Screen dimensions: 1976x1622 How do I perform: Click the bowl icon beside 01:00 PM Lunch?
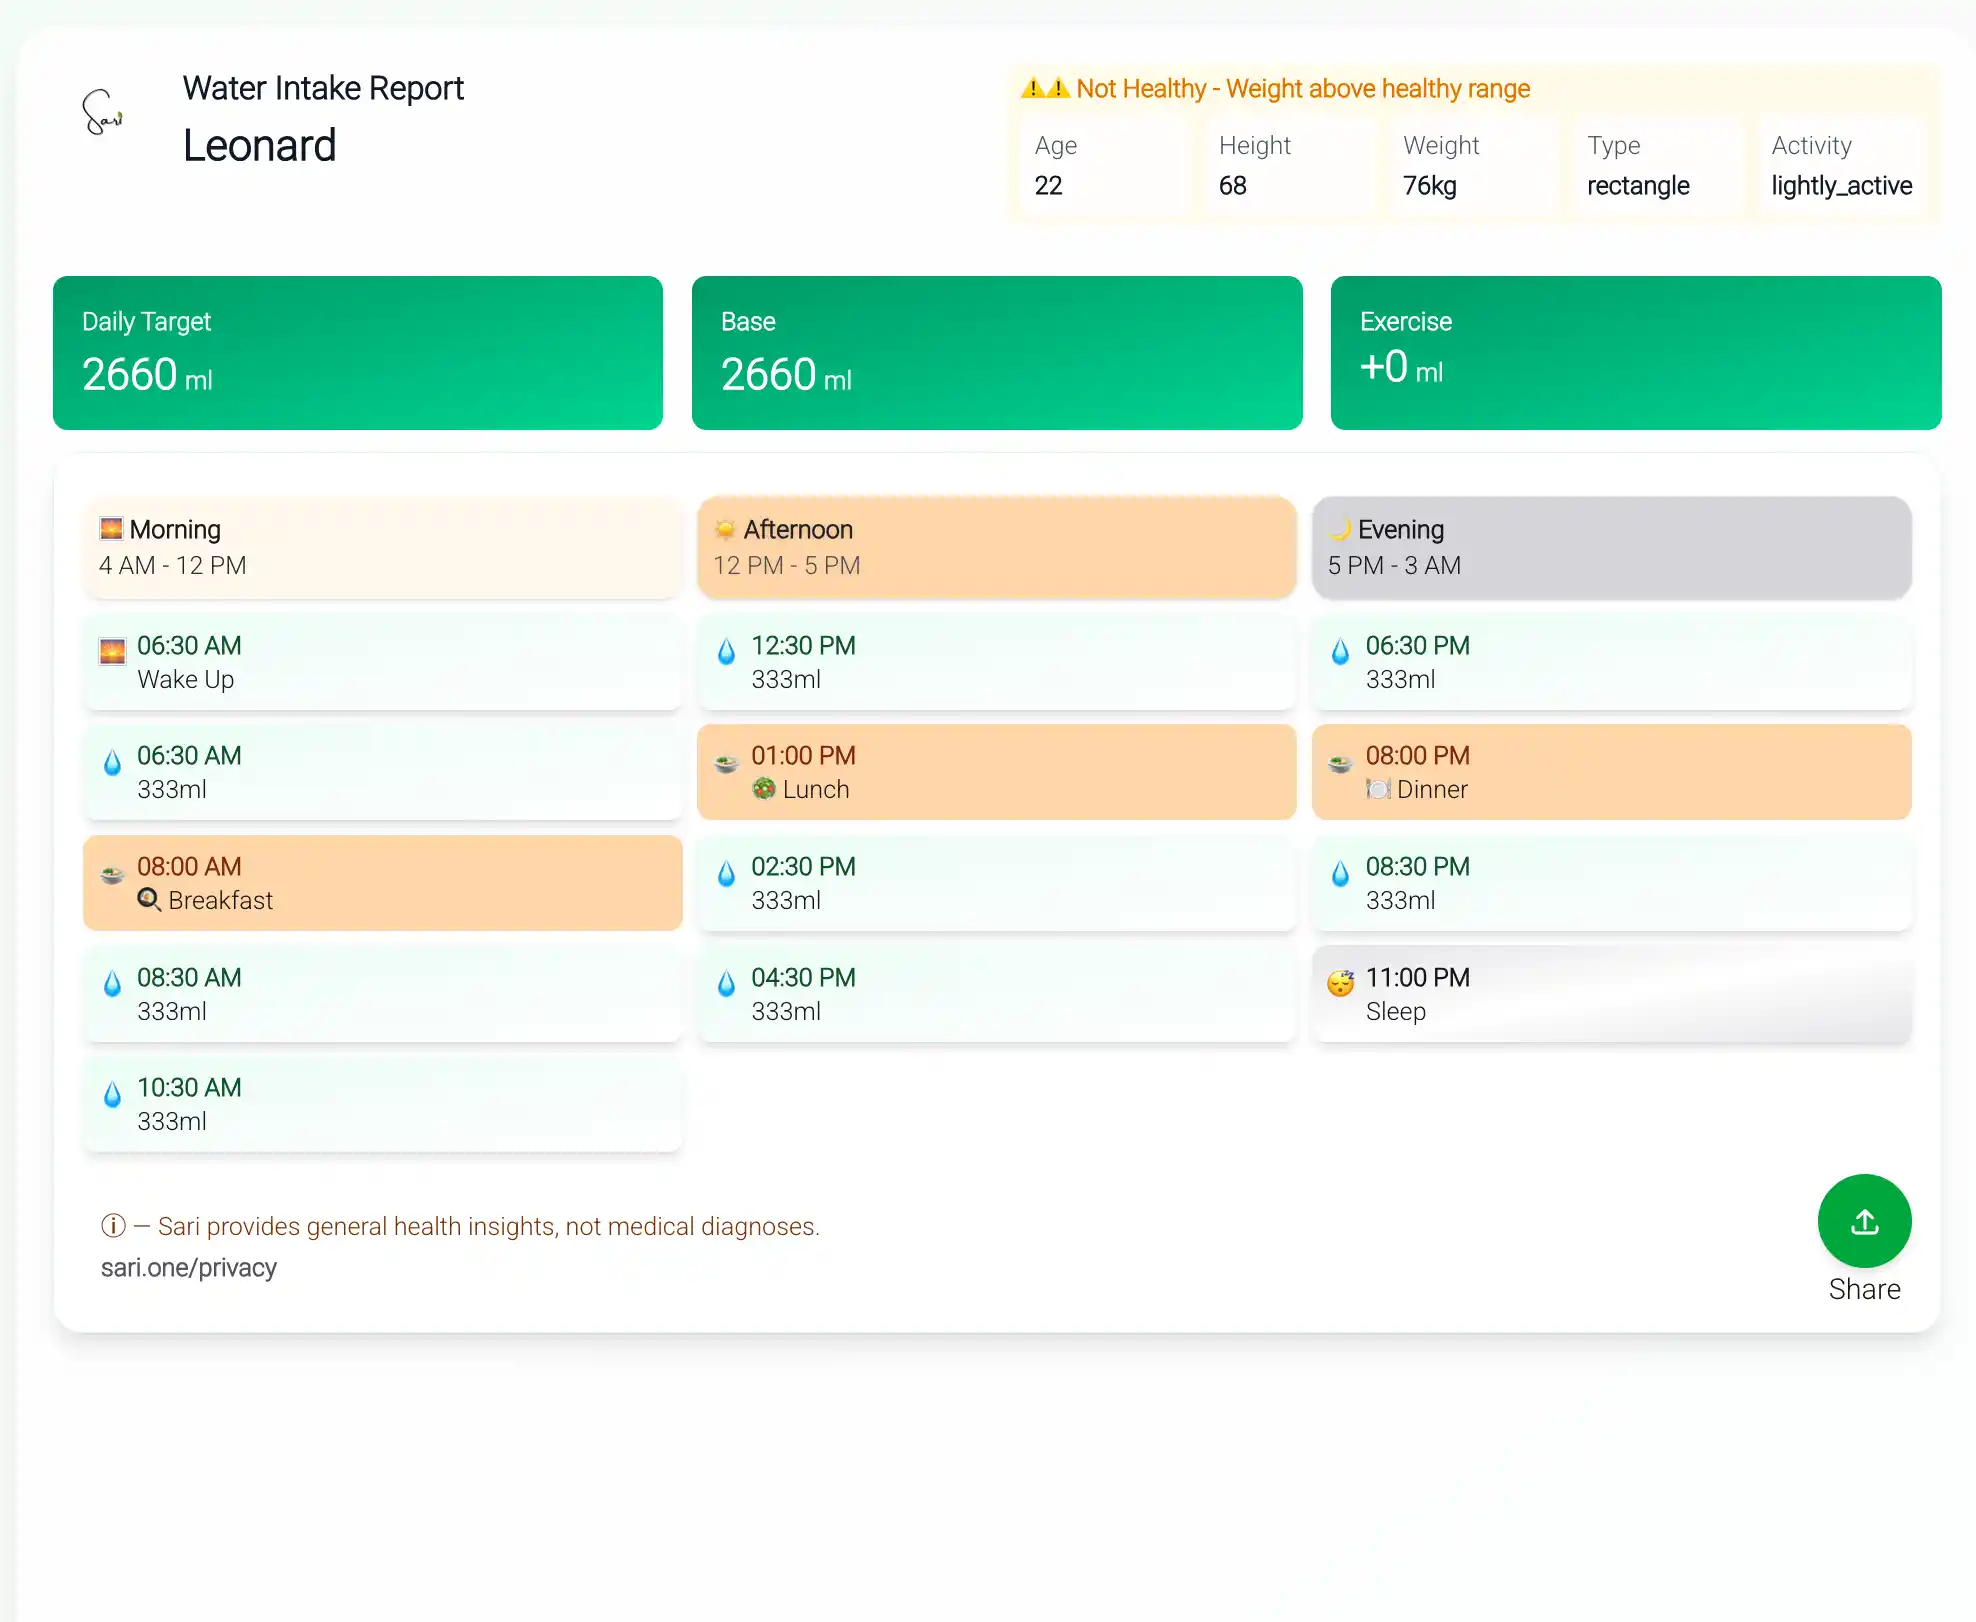click(727, 764)
